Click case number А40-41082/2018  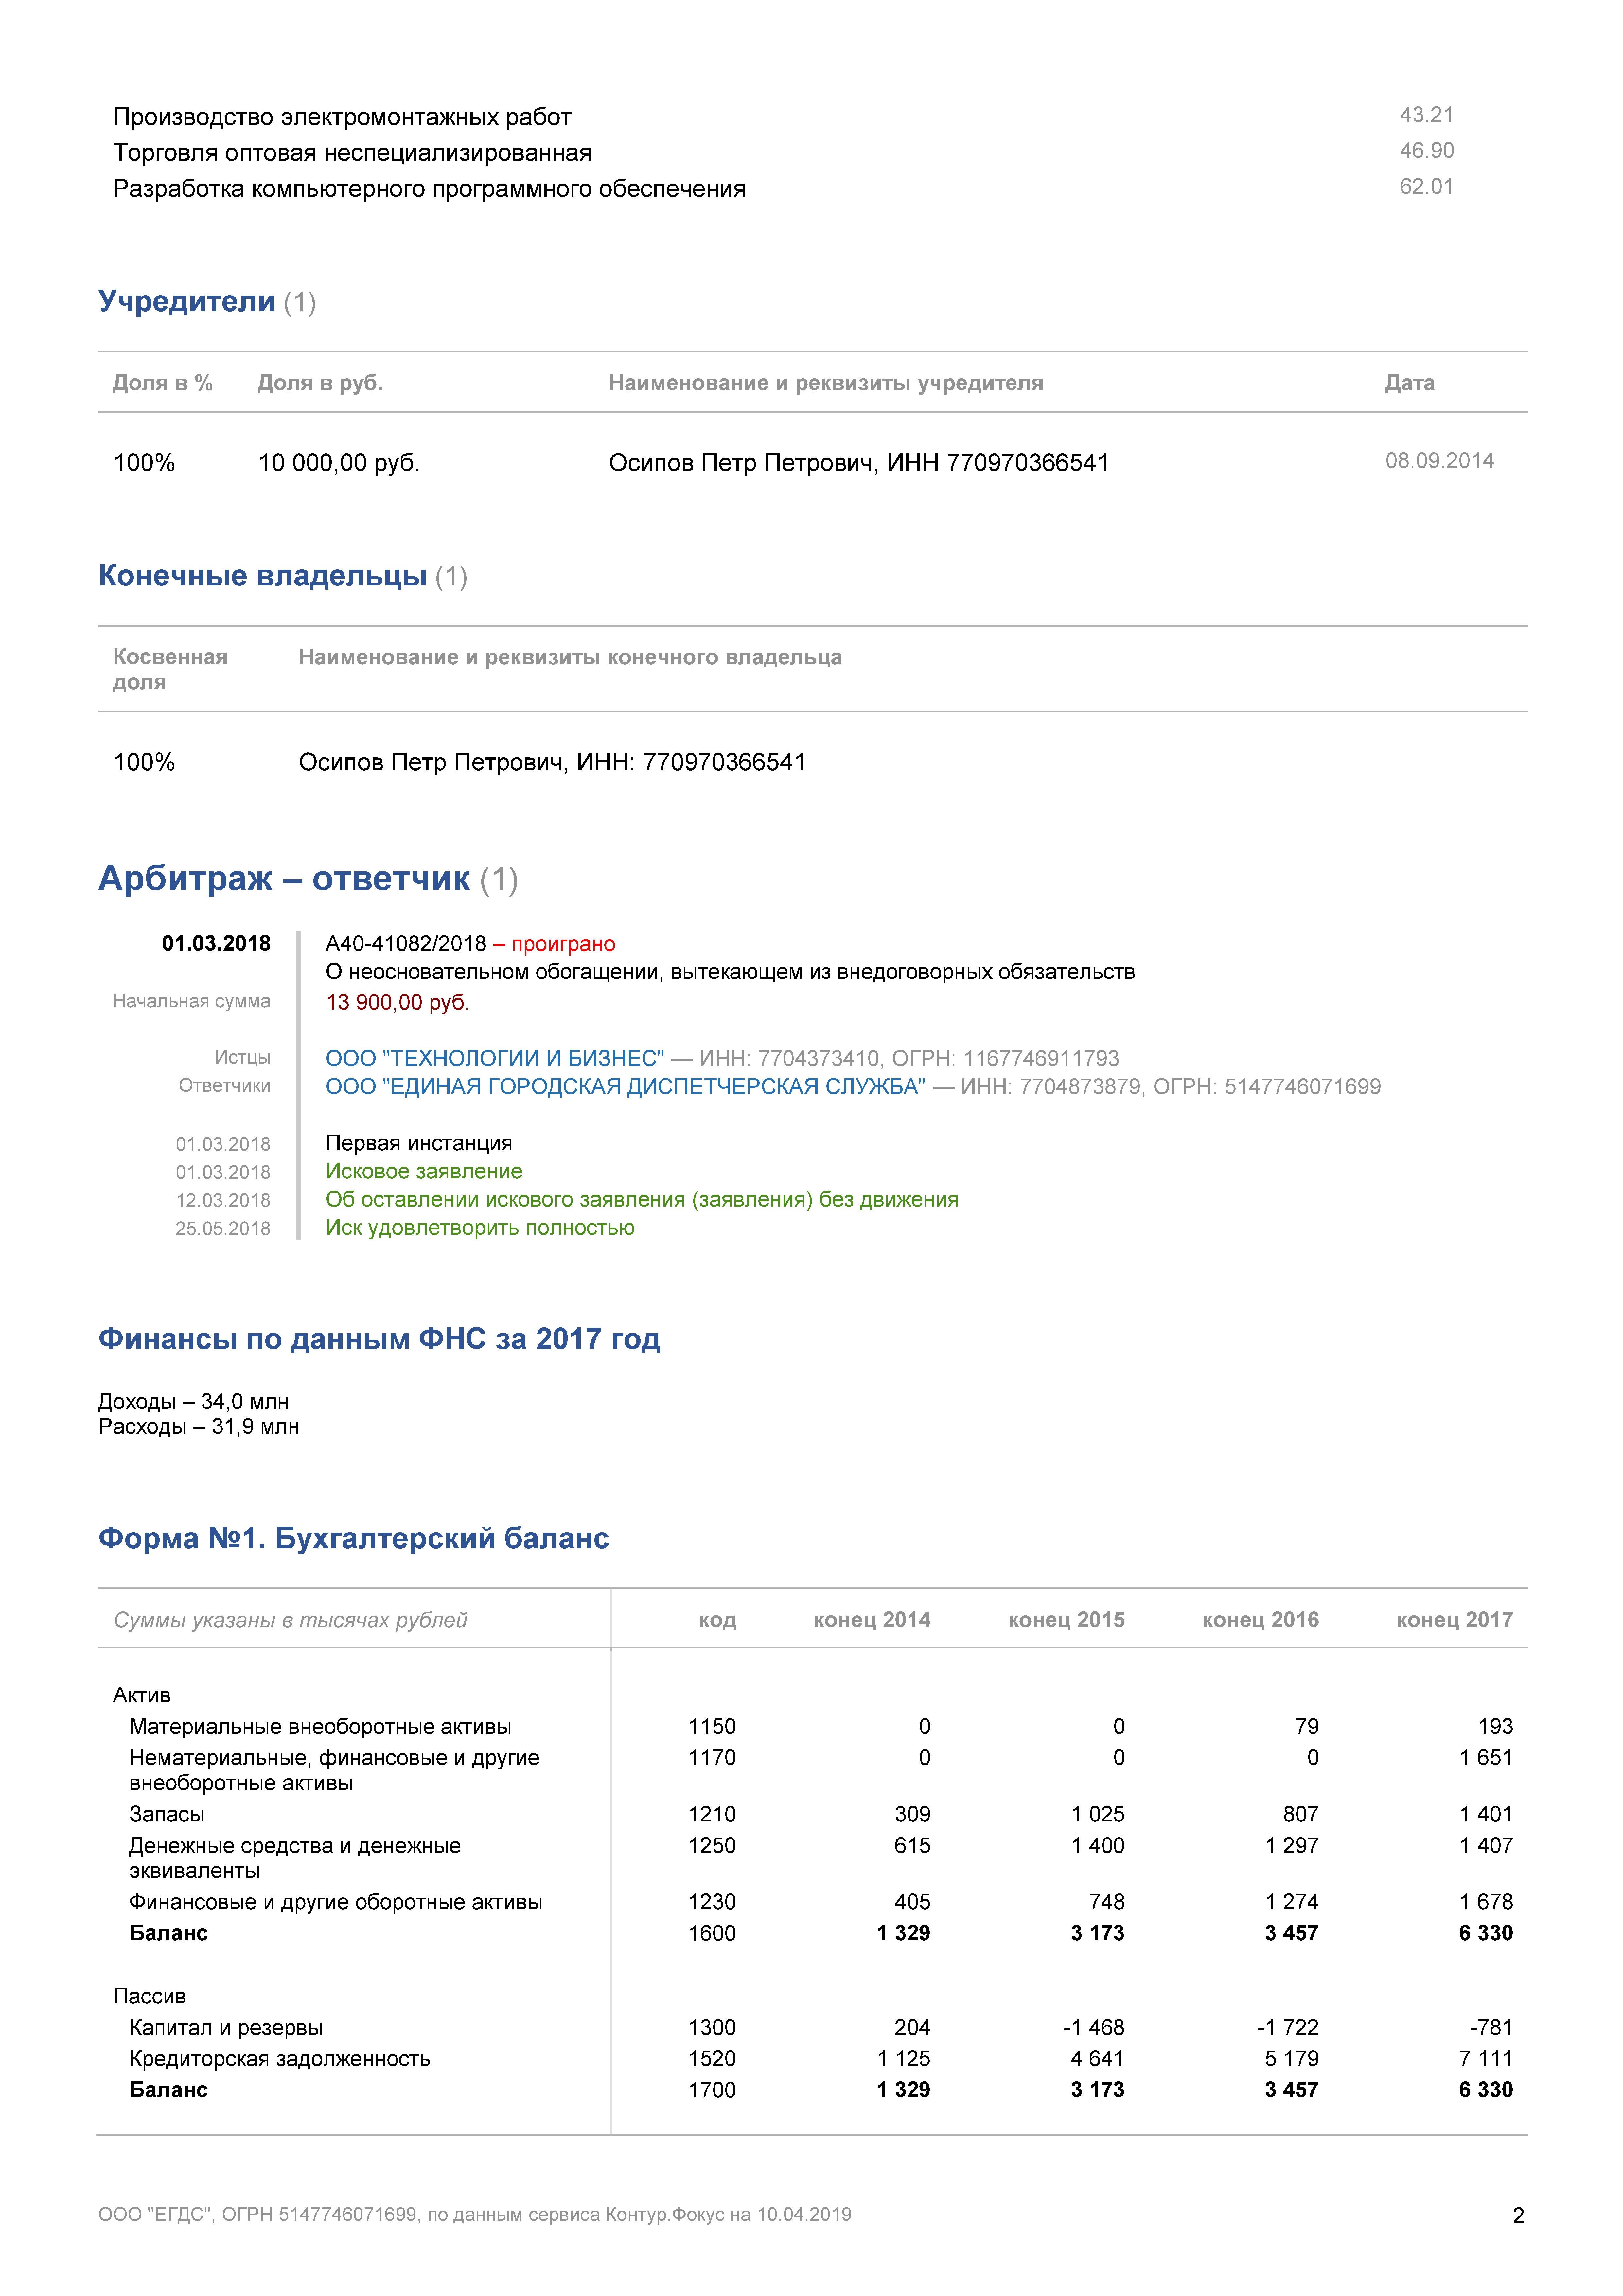click(x=406, y=944)
